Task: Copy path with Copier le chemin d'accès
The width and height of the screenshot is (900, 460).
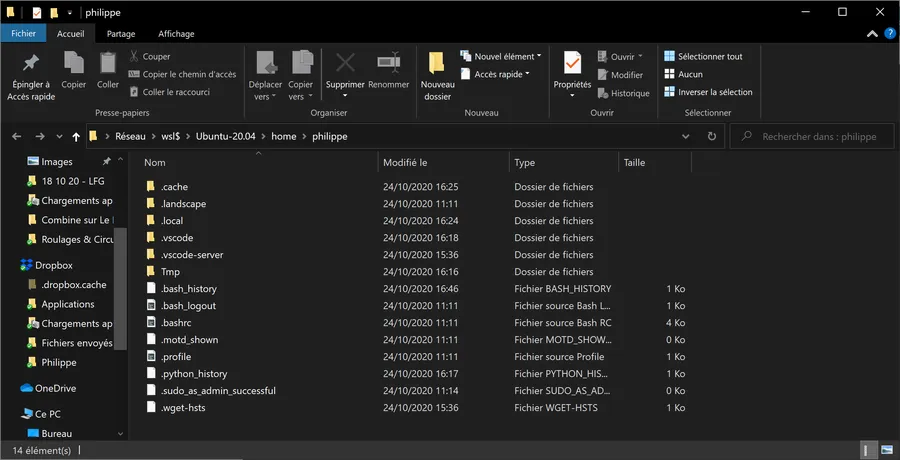Action: [x=182, y=74]
